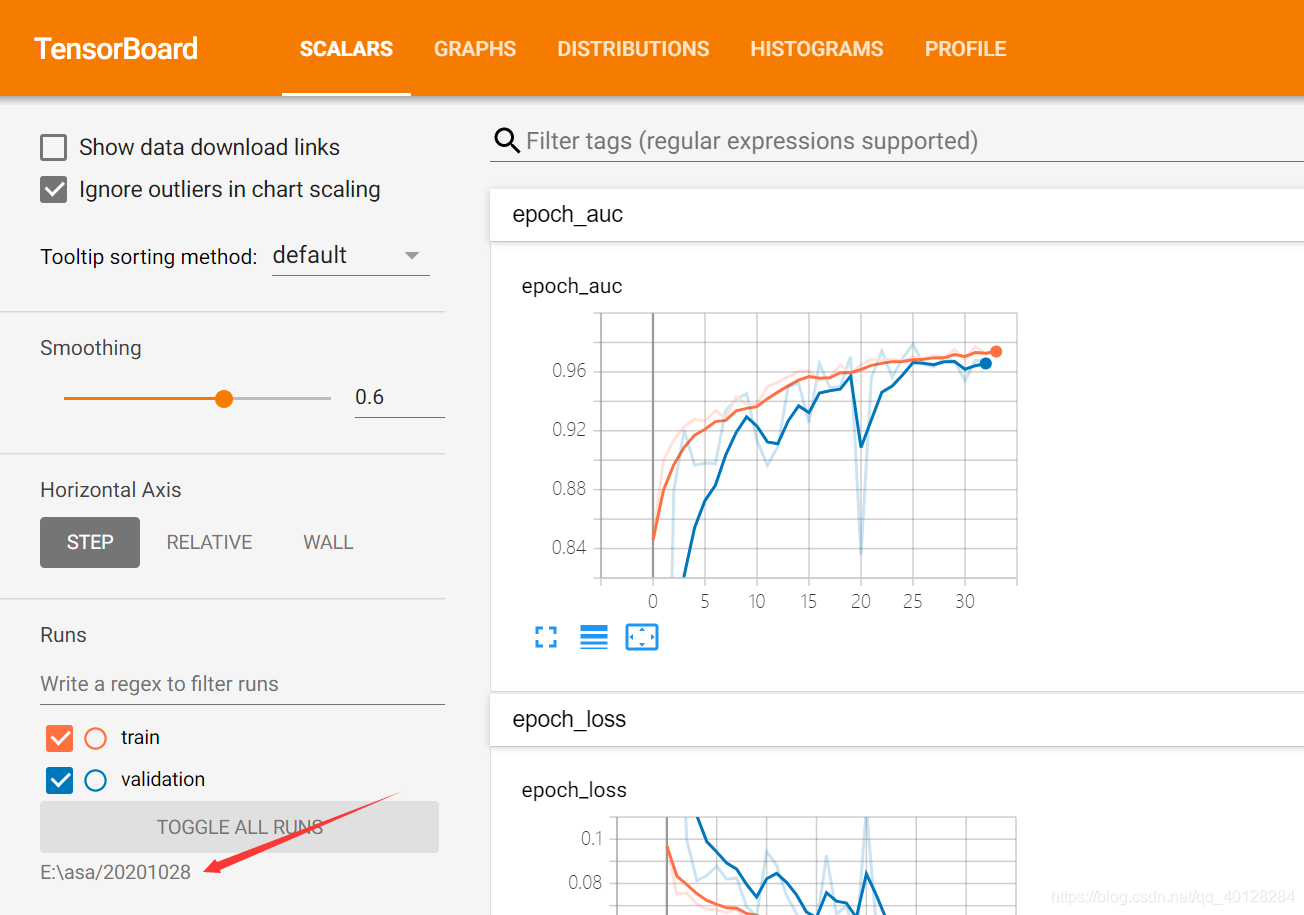Click the log directory path E:\asa/20201028
This screenshot has width=1304, height=915.
115,872
